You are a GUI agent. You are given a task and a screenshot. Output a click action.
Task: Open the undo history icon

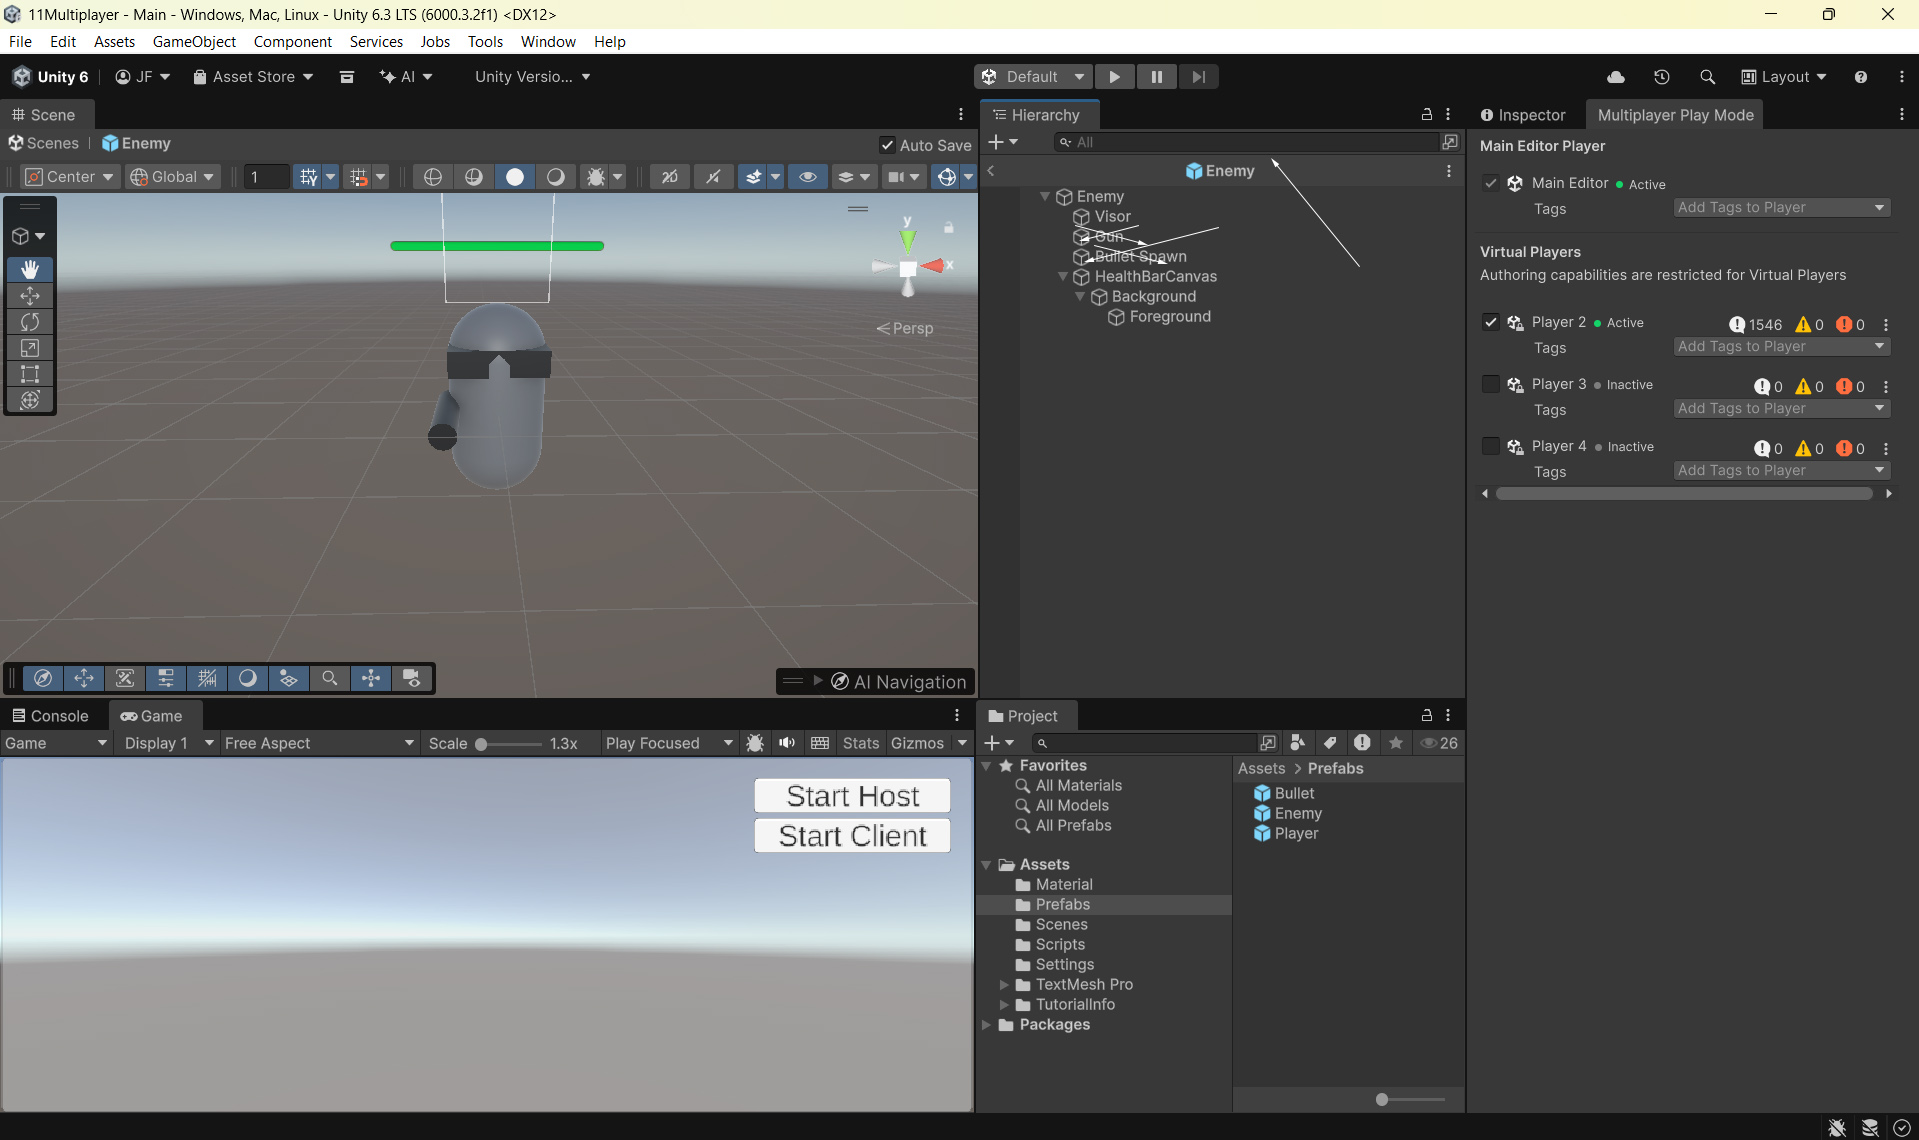coord(1661,77)
